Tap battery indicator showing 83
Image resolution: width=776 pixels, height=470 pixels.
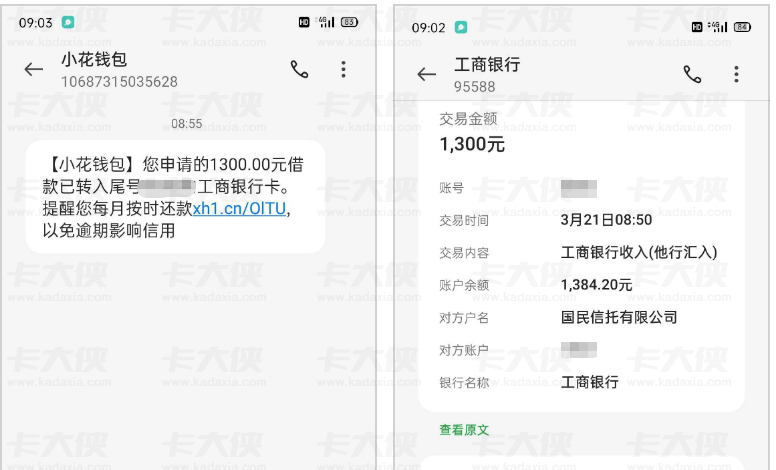(x=349, y=22)
